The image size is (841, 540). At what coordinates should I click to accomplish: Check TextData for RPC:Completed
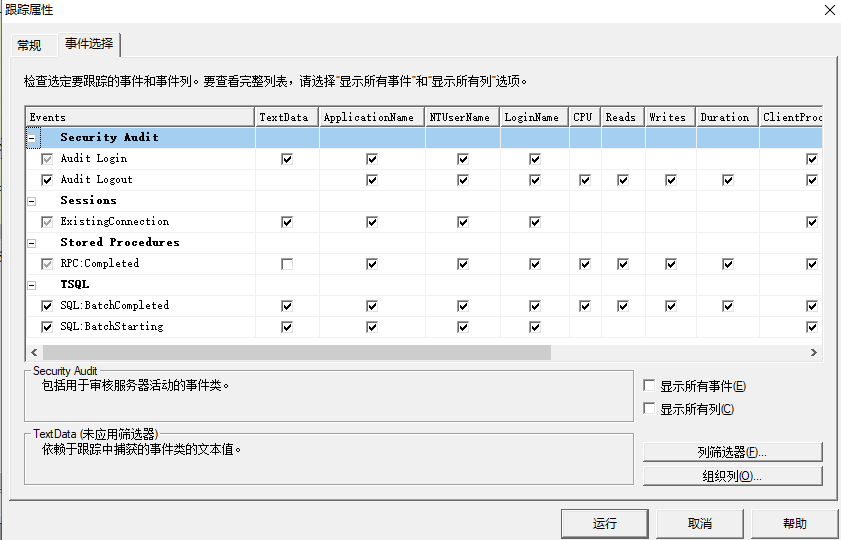point(287,264)
